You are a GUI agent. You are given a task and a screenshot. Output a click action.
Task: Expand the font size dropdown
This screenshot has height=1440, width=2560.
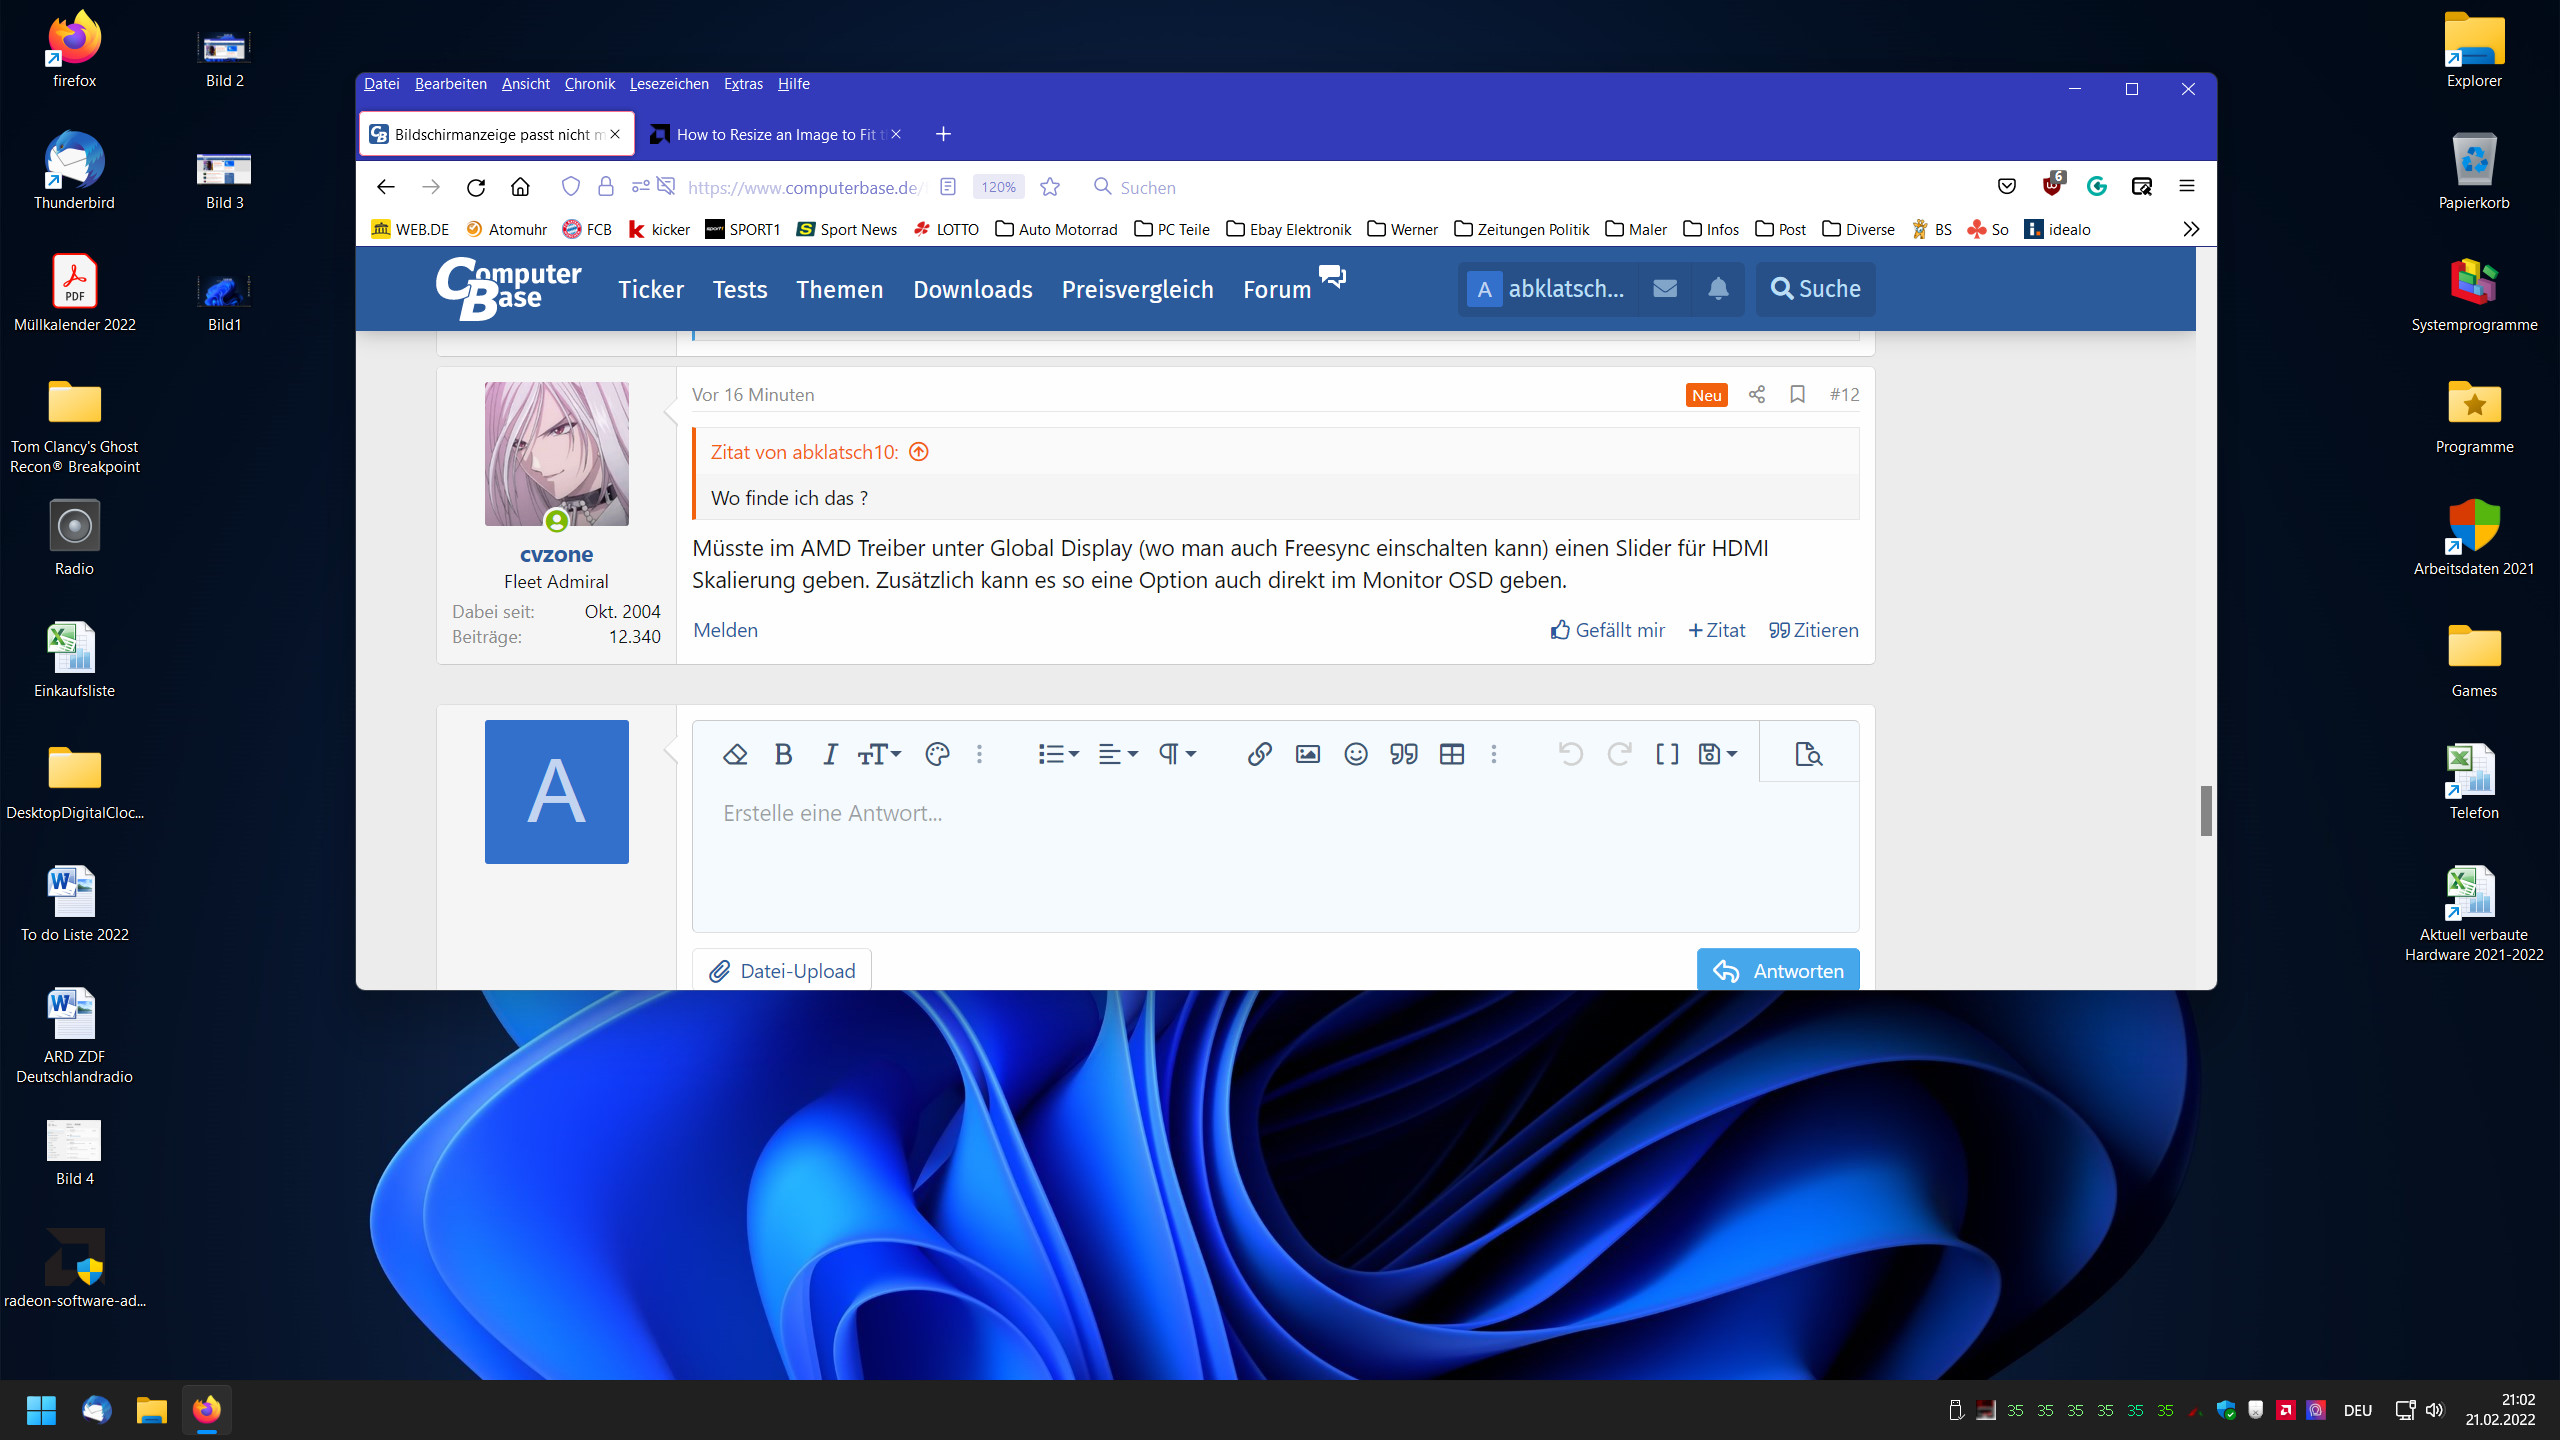[x=879, y=754]
